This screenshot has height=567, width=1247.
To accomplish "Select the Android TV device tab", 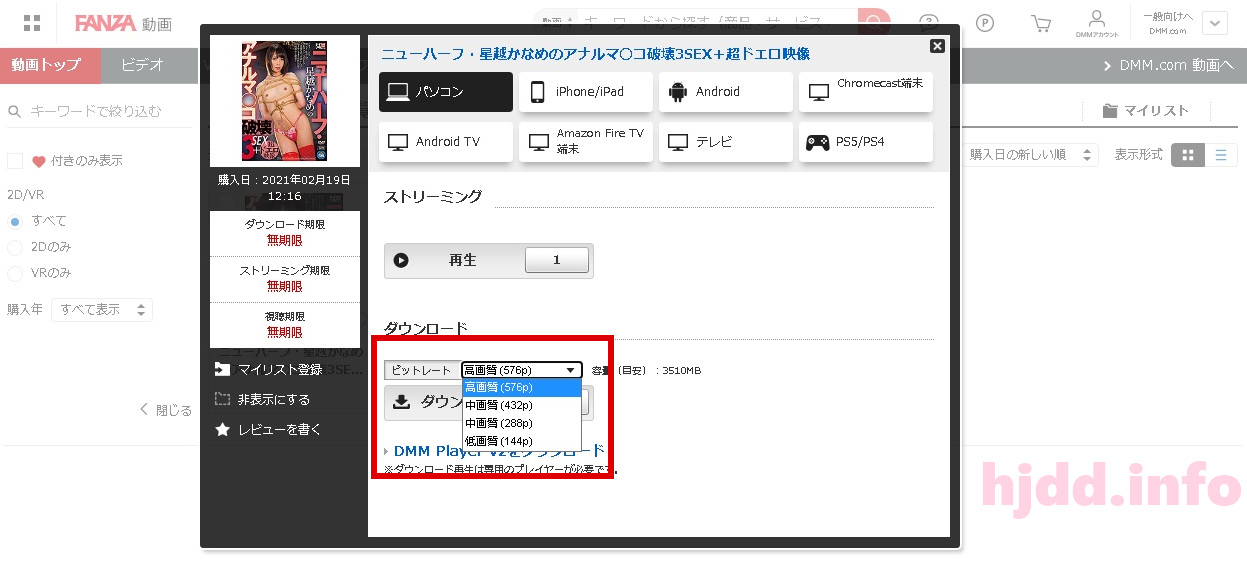I will click(446, 142).
